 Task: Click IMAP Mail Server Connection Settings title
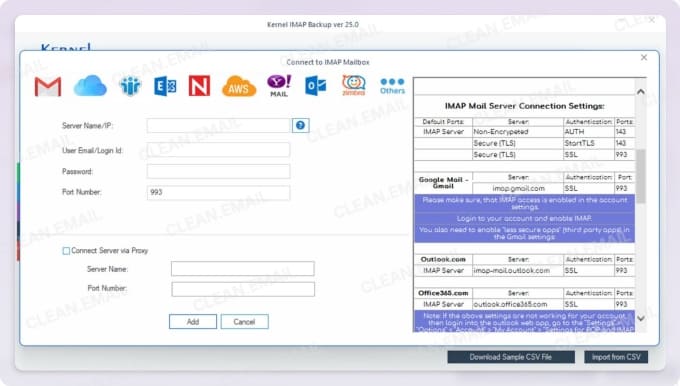click(x=524, y=106)
